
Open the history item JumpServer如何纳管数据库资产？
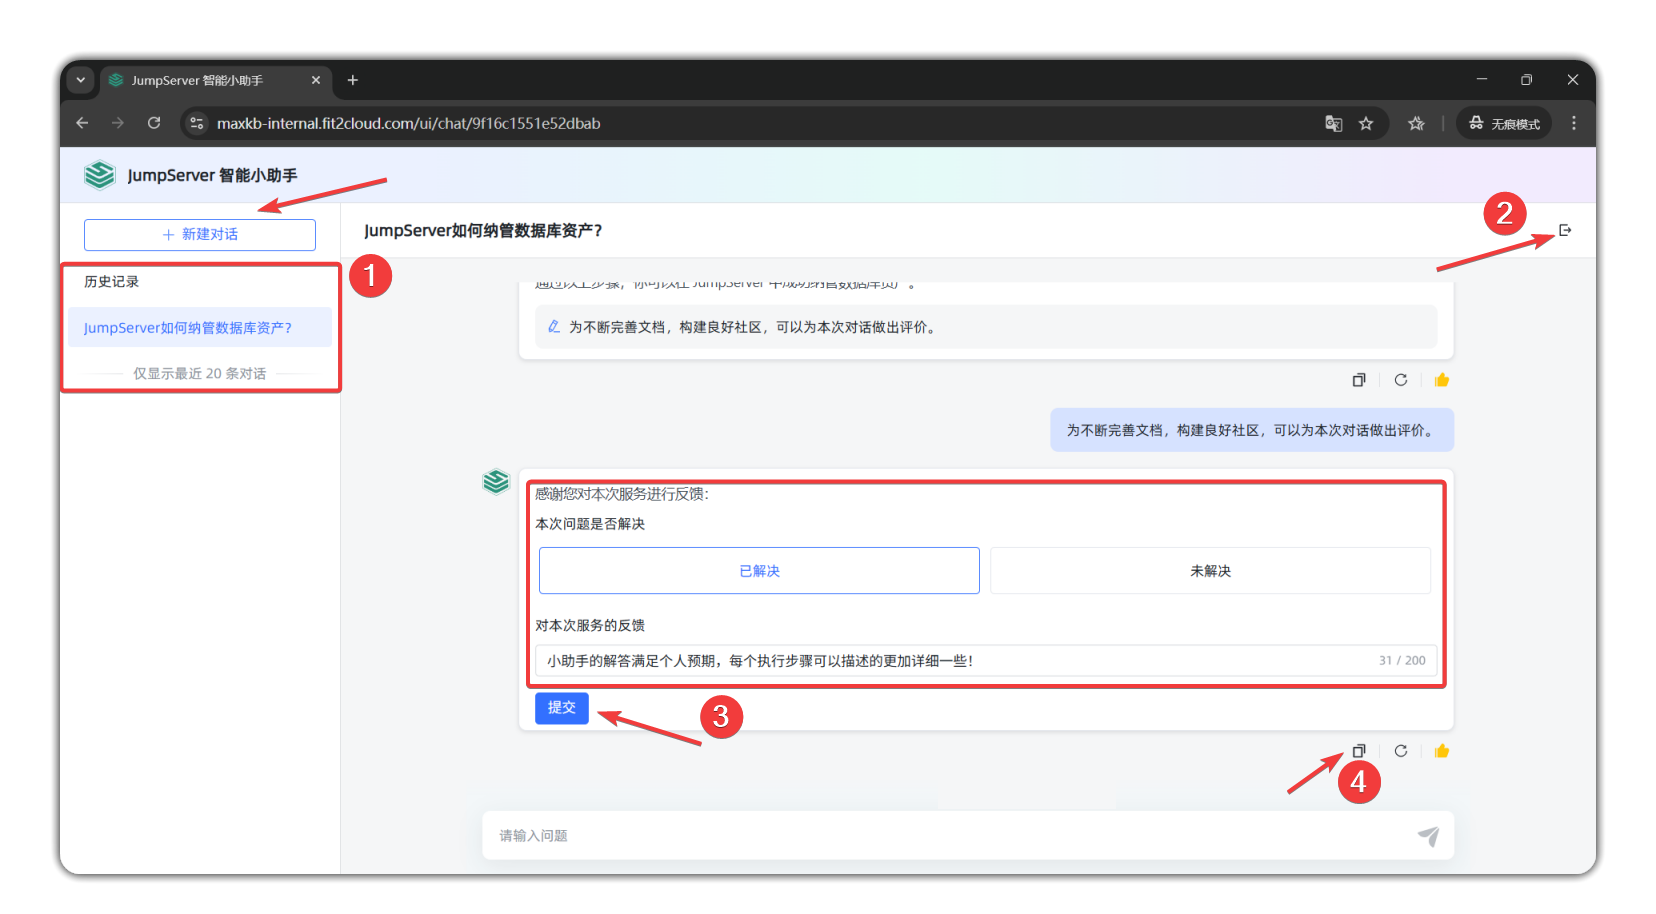pyautogui.click(x=200, y=328)
